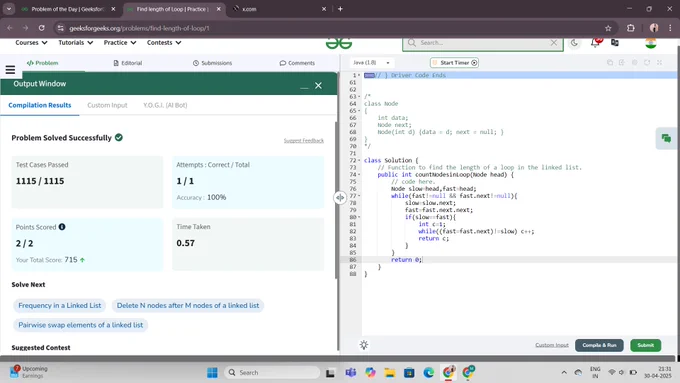Open Microsoft Store from taskbar
This screenshot has height=383, width=680.
[409, 373]
